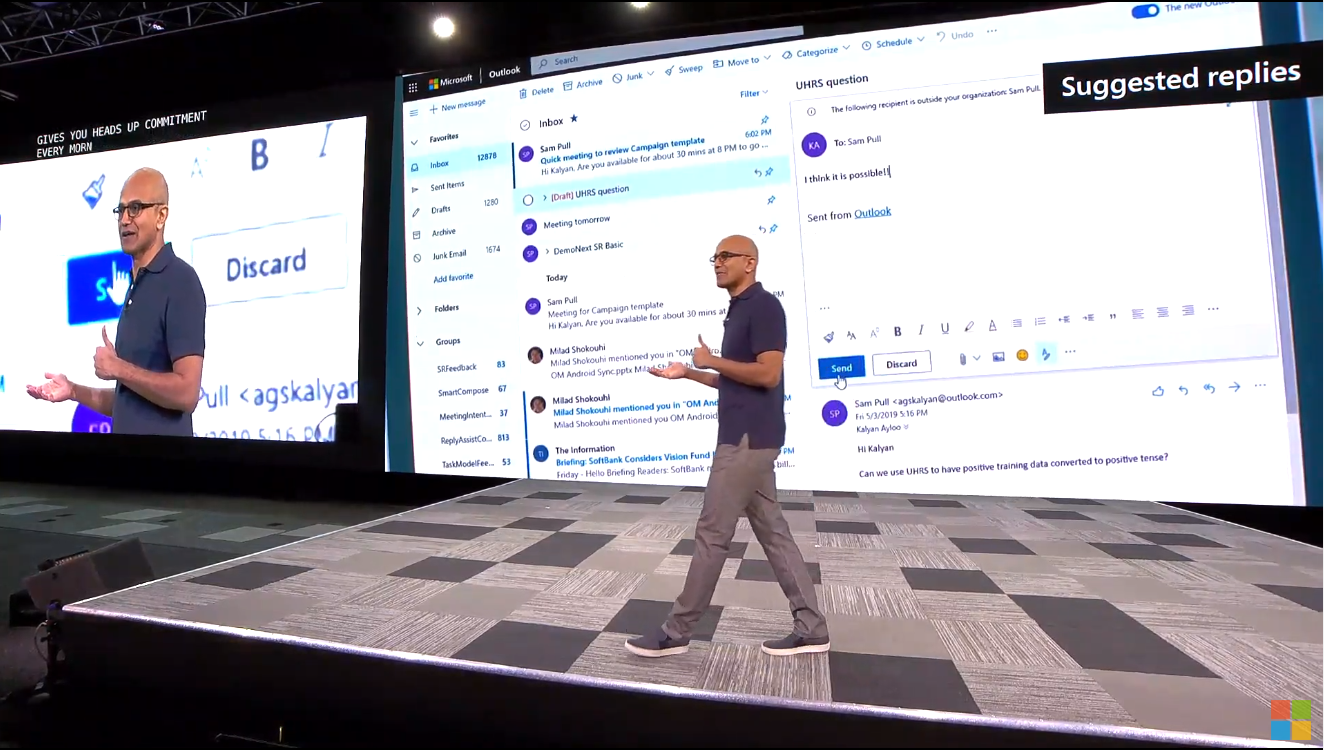This screenshot has height=750, width=1324.
Task: Expand the Draft UHRS question conversation
Action: (545, 198)
